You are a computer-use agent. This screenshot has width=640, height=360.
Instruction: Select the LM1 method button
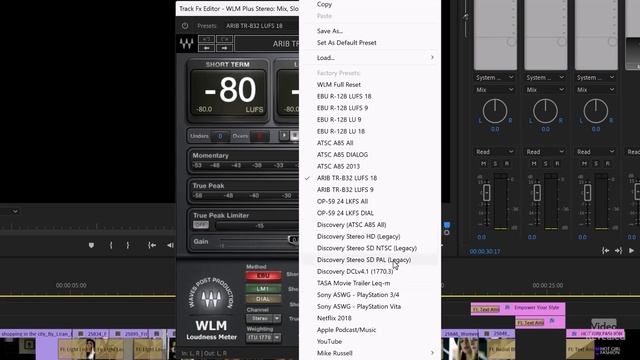[263, 288]
